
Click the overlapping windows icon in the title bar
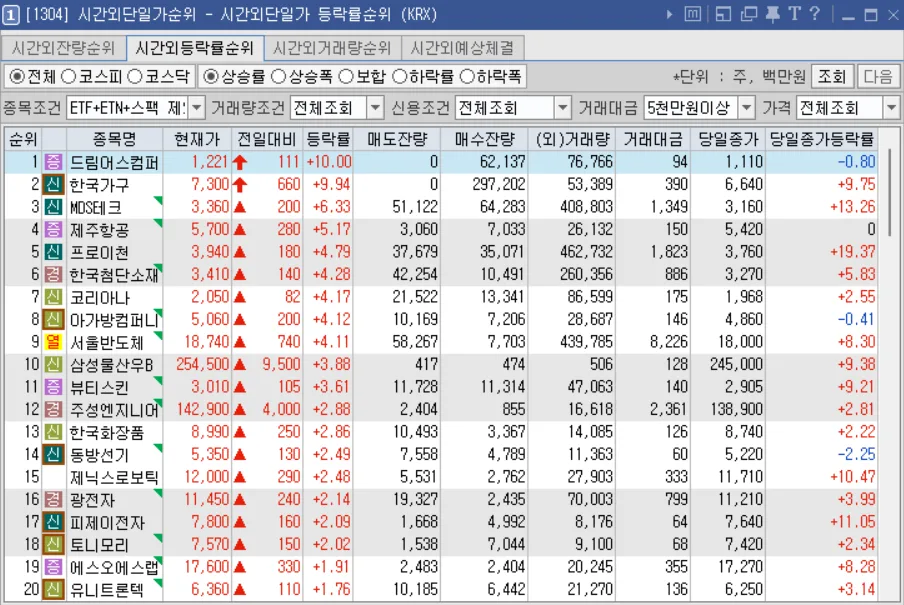tap(748, 14)
